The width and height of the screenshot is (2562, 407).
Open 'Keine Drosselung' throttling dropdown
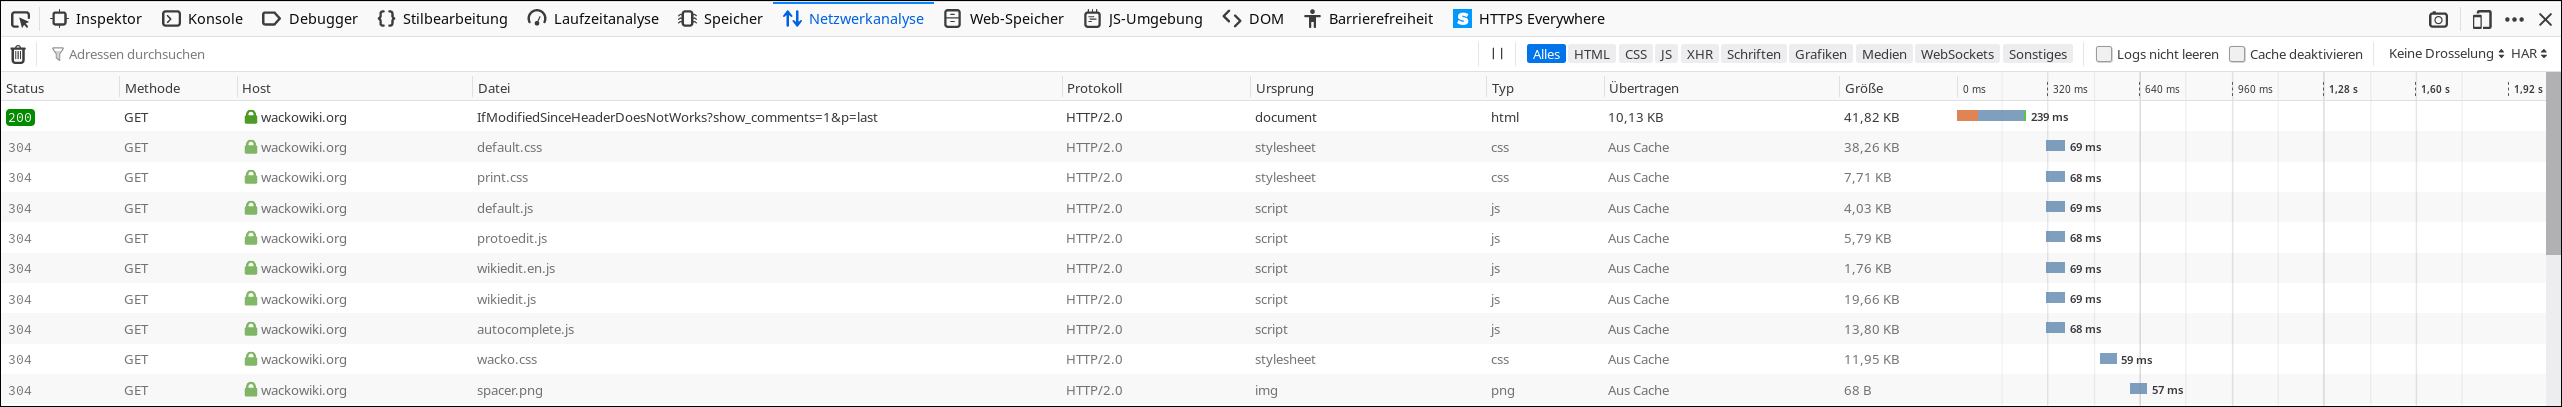click(x=2446, y=54)
